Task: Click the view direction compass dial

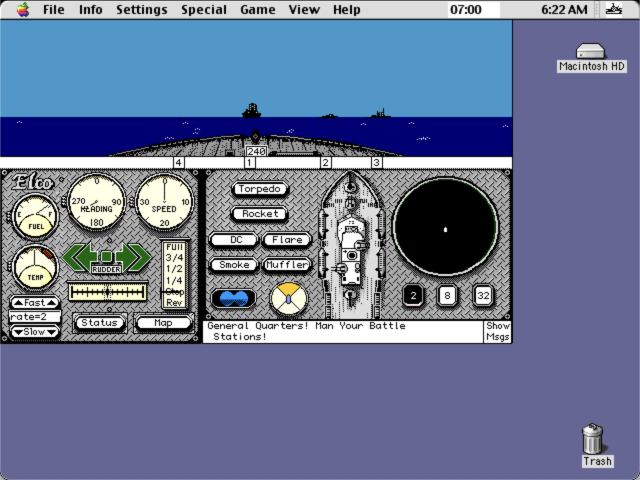Action: coord(288,299)
